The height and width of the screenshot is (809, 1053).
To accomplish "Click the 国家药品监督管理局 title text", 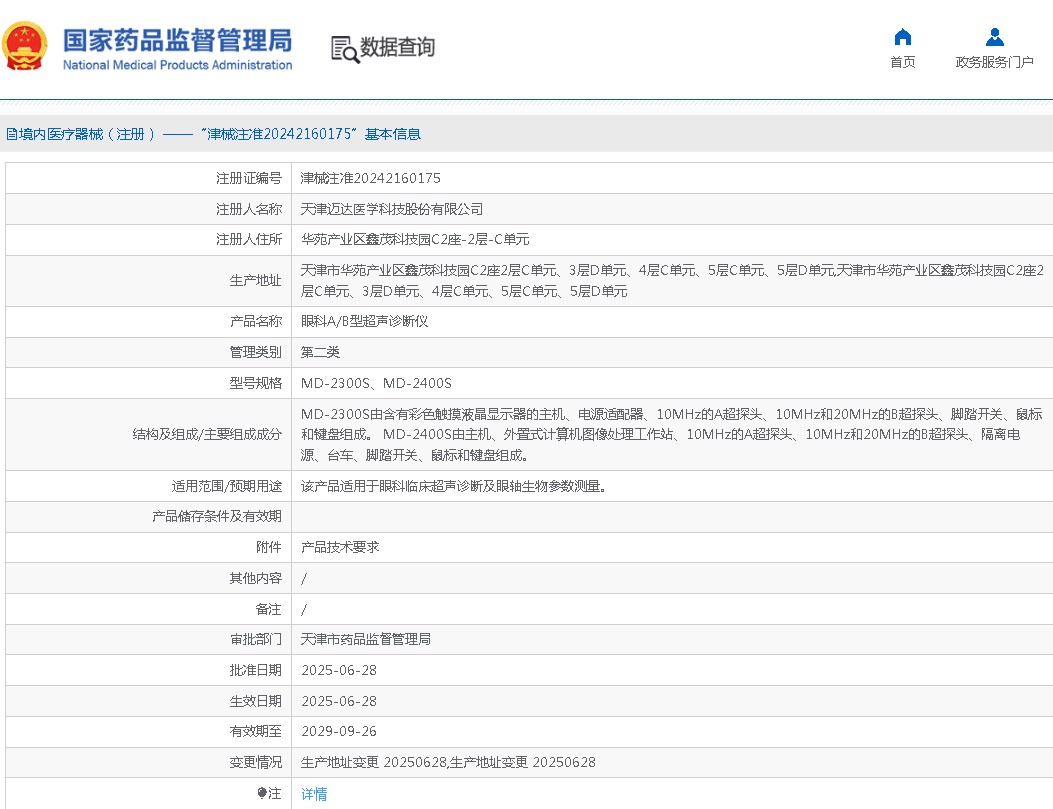I will (x=177, y=40).
